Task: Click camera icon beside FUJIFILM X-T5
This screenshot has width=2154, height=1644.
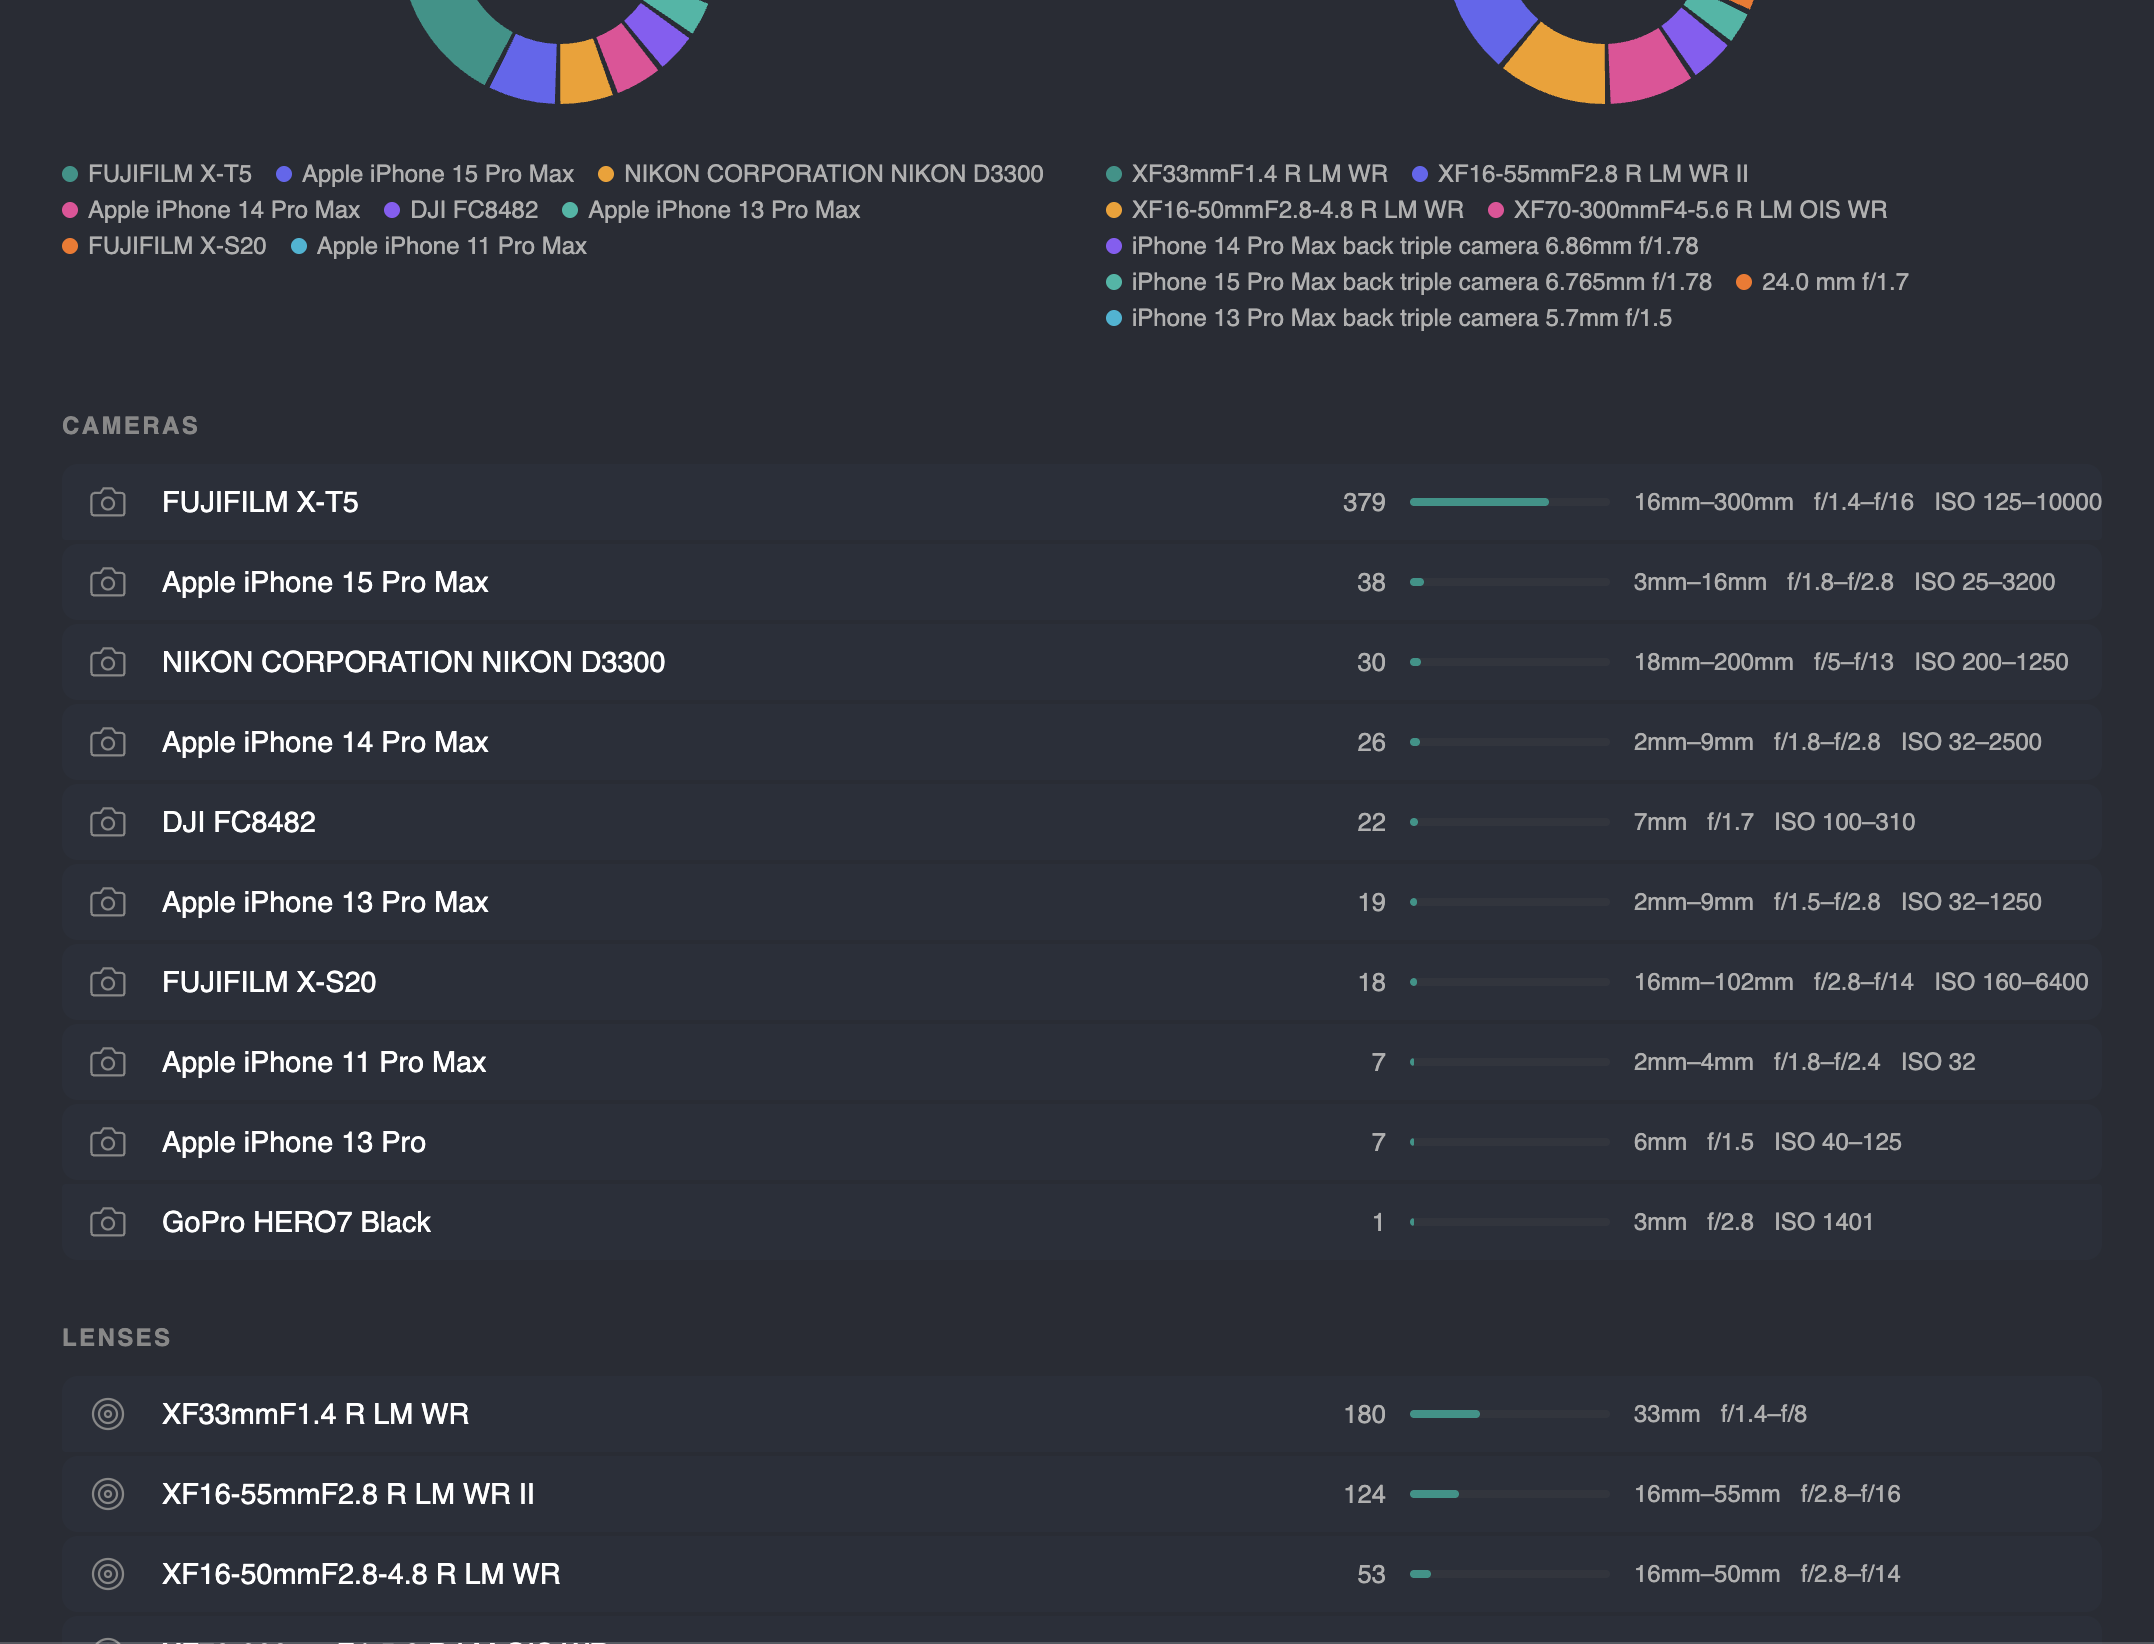Action: [108, 502]
